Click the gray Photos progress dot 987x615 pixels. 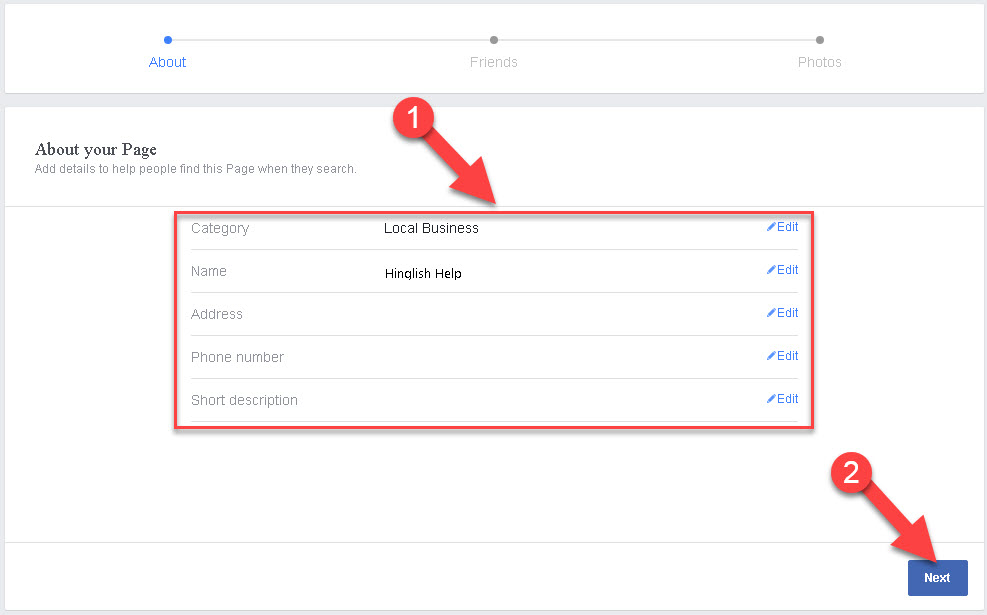coord(820,40)
